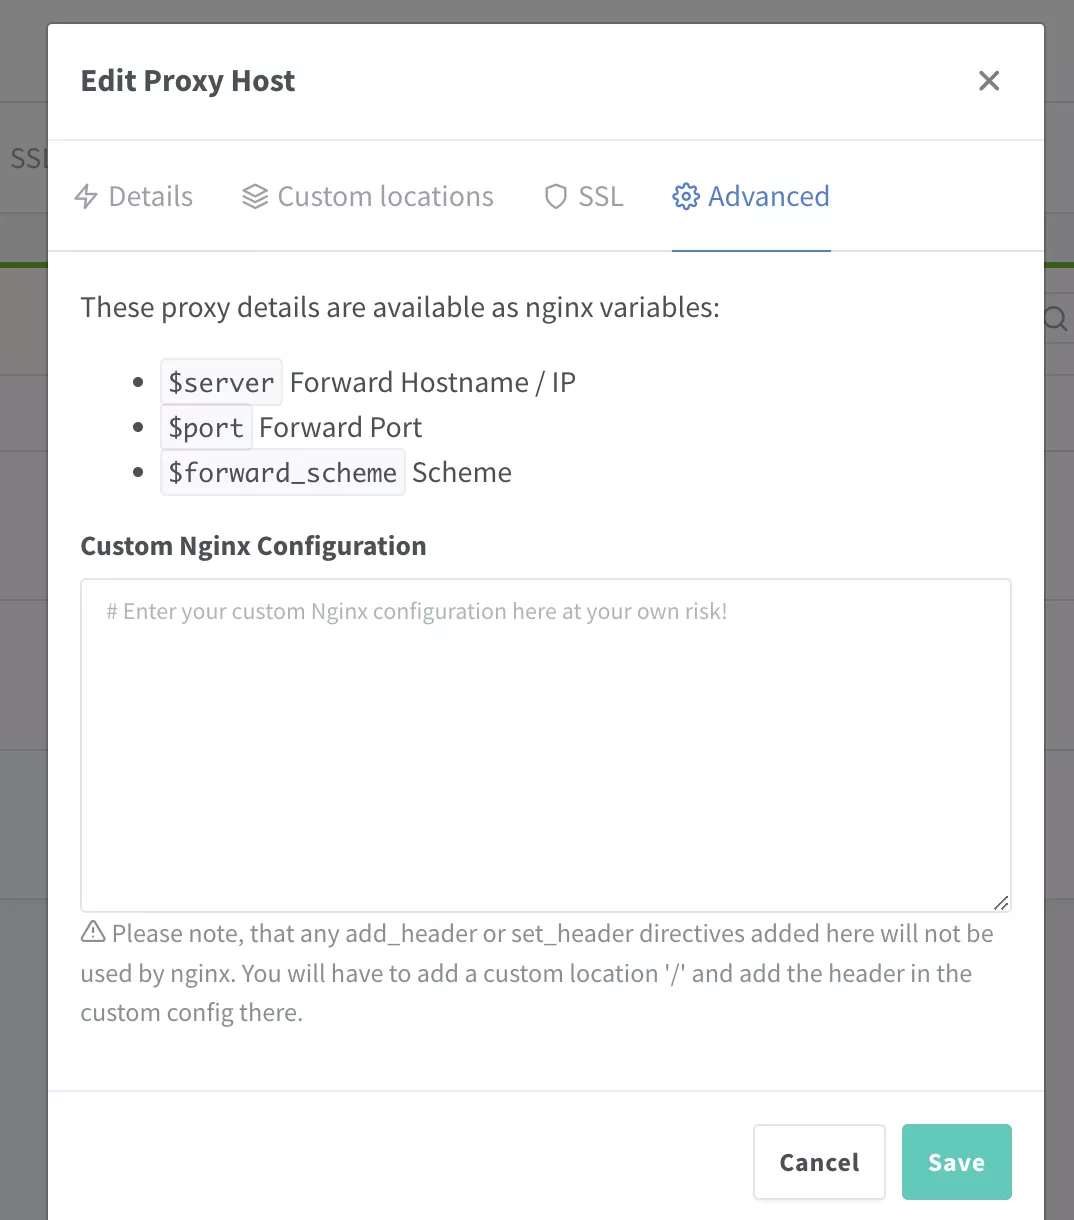Click the $server variable code tag

[221, 382]
